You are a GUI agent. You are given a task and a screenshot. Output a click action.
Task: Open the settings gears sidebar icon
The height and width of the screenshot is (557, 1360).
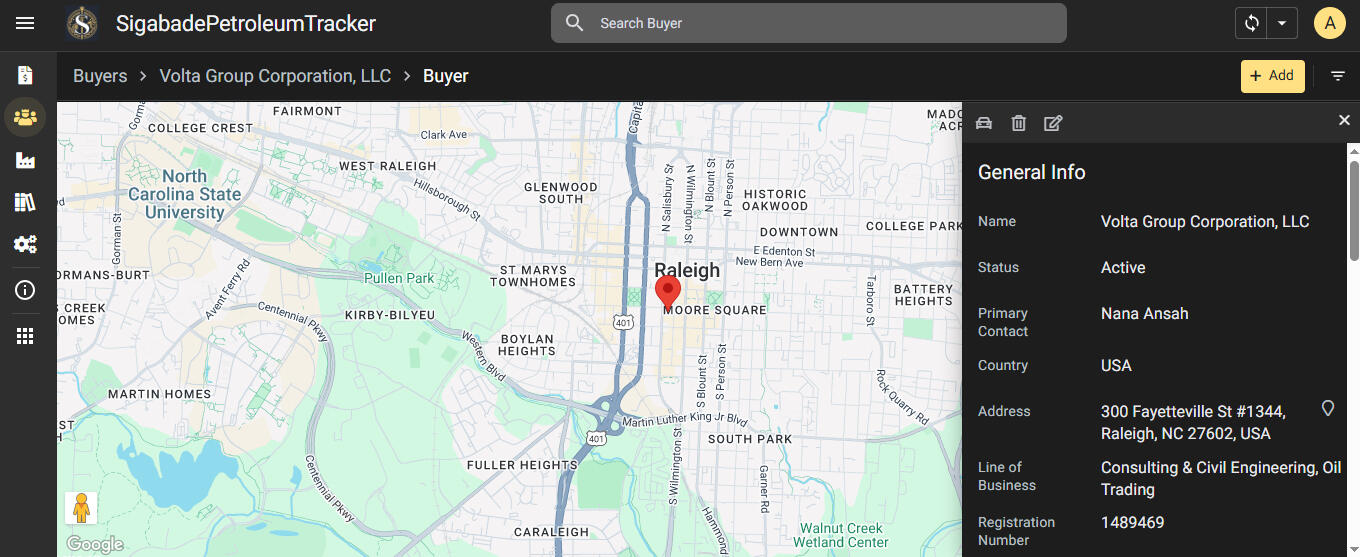[25, 245]
